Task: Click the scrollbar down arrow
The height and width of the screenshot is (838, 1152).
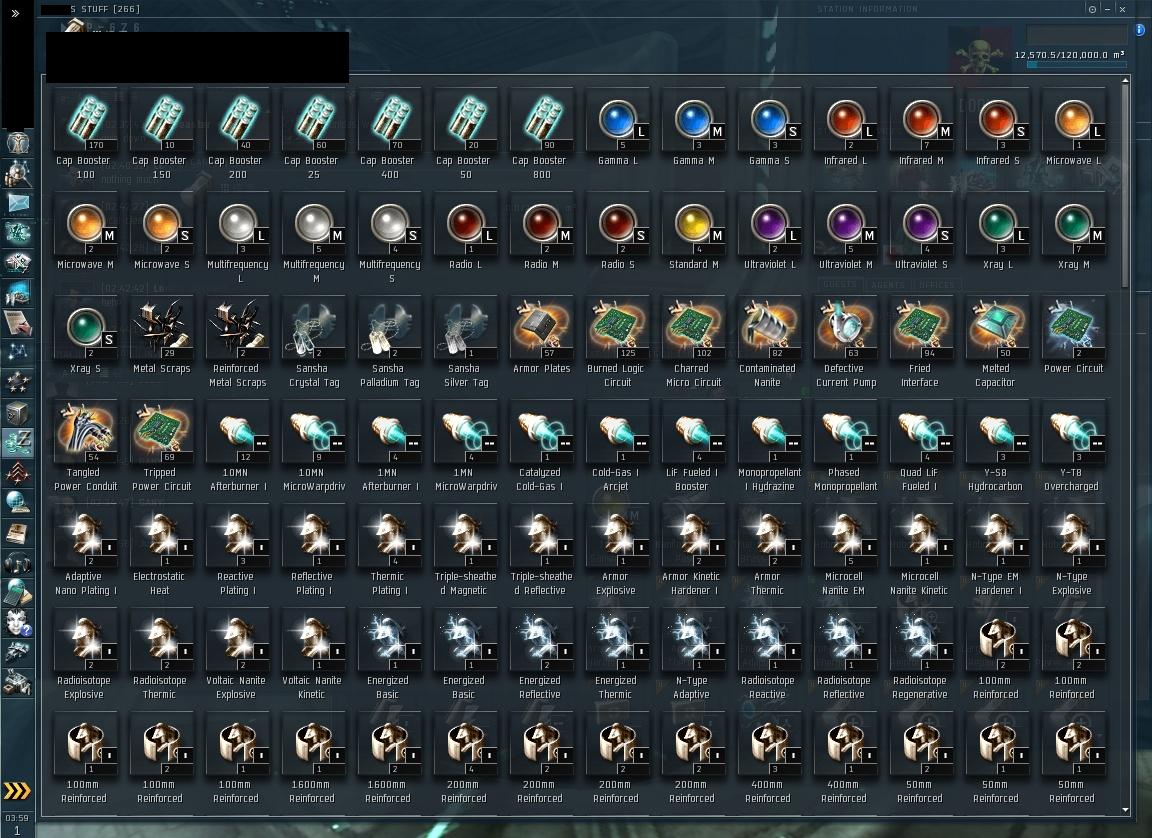Action: click(1126, 810)
